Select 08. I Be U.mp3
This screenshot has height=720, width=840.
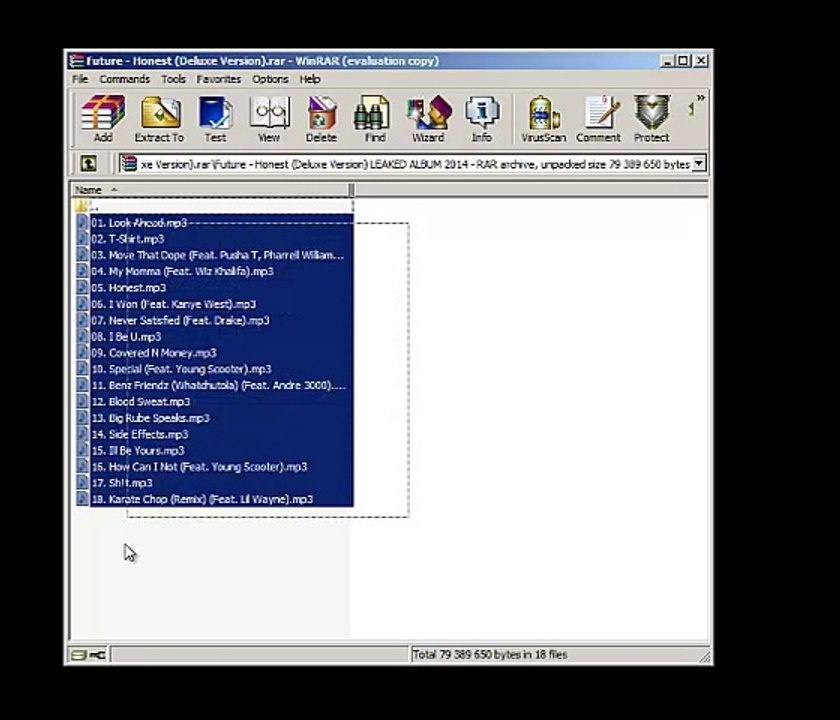click(x=214, y=336)
